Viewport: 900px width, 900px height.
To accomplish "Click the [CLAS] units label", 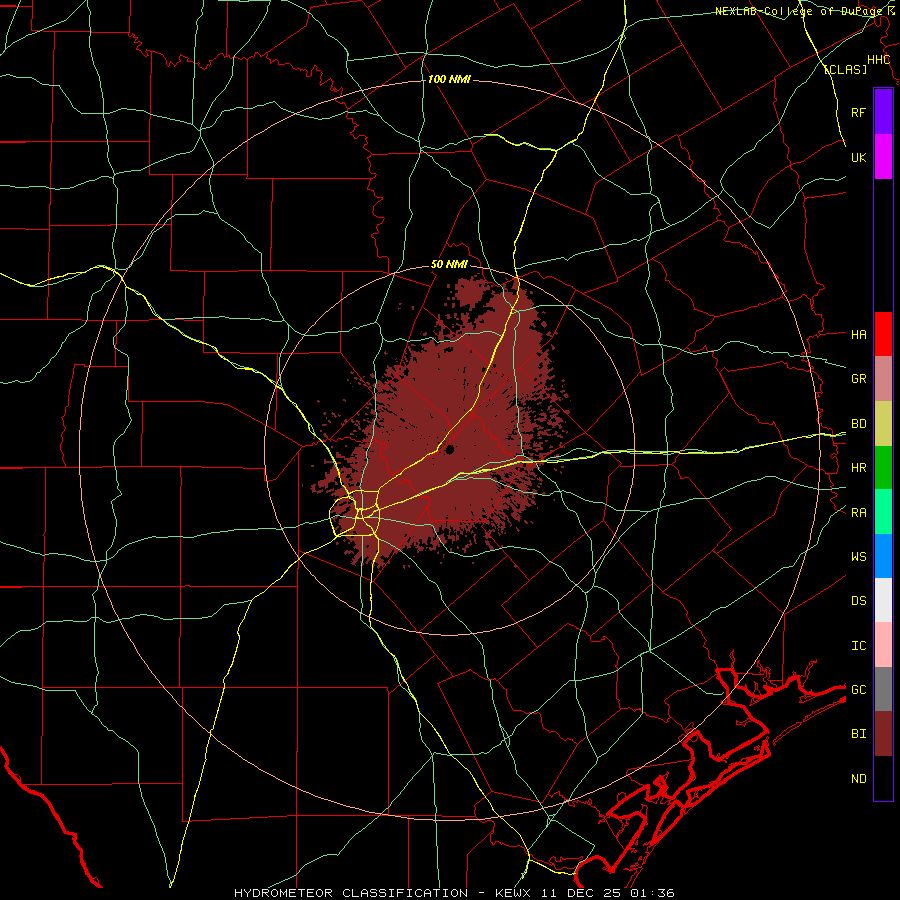I will (x=845, y=69).
